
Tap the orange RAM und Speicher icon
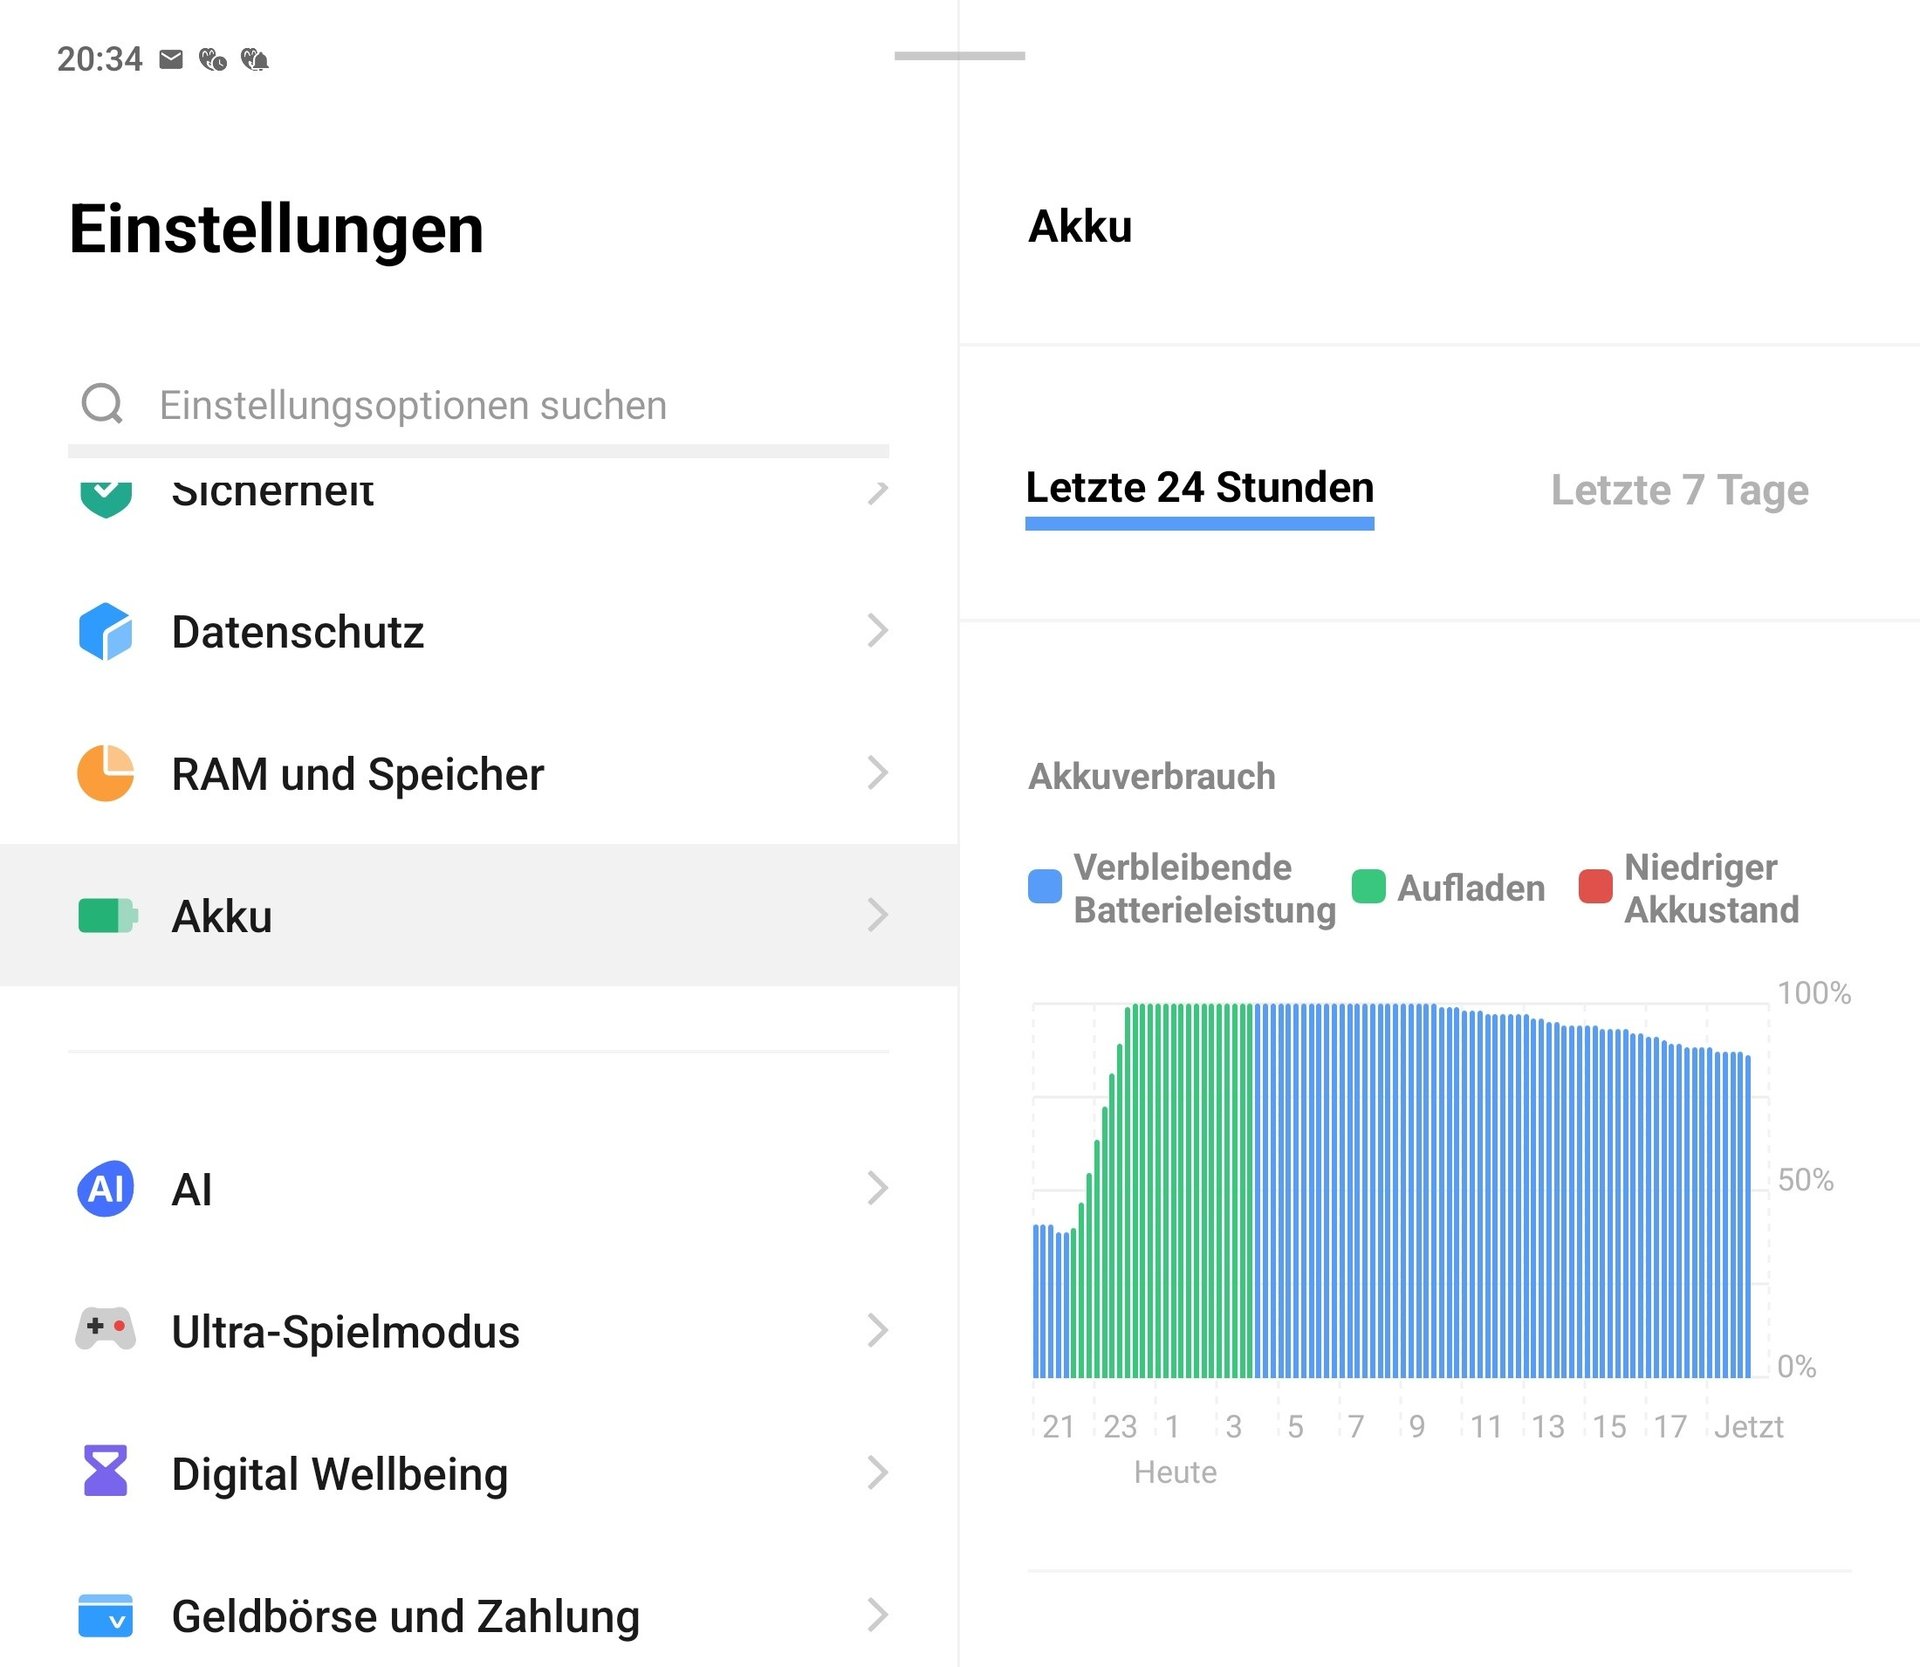tap(105, 773)
